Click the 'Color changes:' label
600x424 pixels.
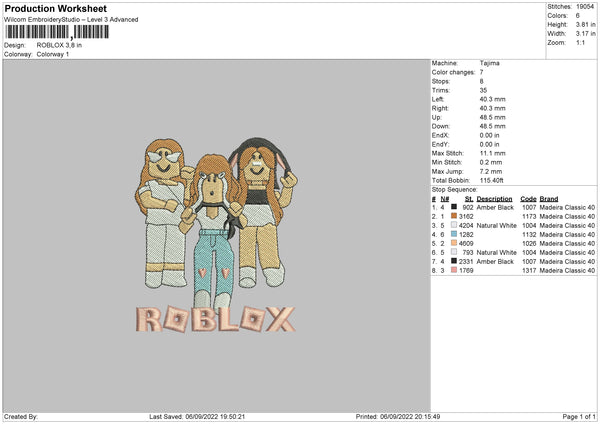point(453,72)
